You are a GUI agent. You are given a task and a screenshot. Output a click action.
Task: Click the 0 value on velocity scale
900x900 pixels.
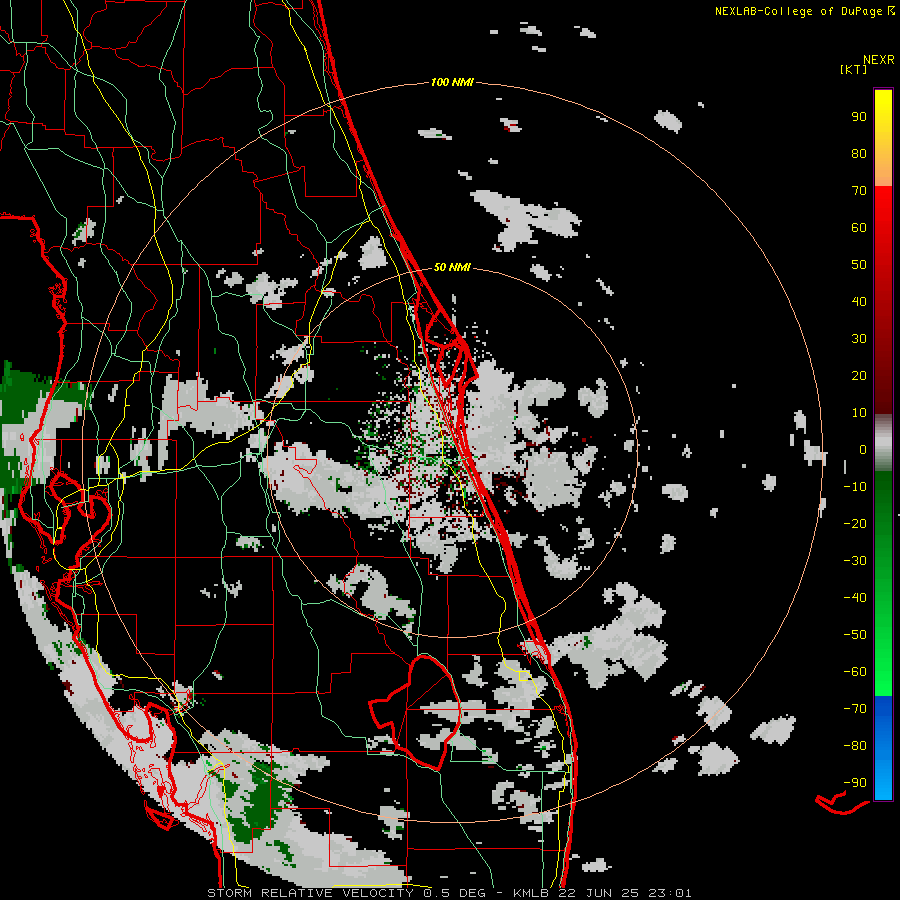(x=863, y=450)
